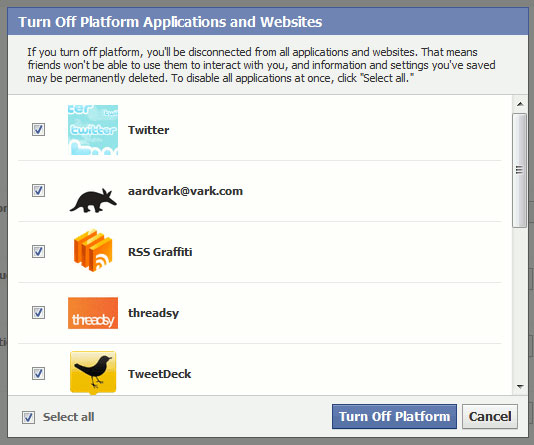Click the Turn Off Platform button
The image size is (534, 445).
tap(394, 416)
